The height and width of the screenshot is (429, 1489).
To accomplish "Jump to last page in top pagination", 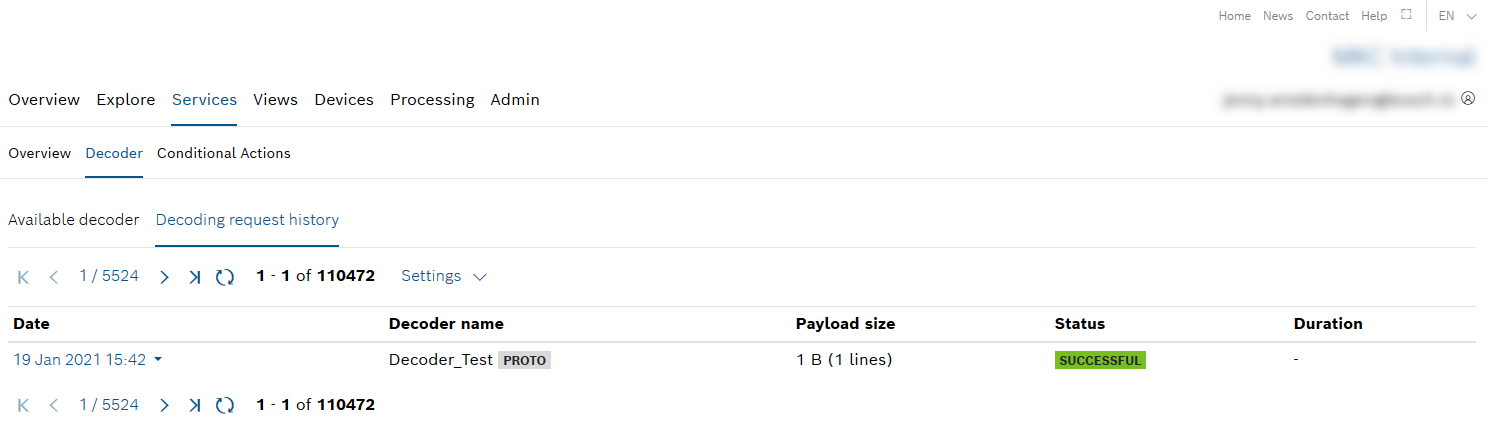I will point(194,277).
